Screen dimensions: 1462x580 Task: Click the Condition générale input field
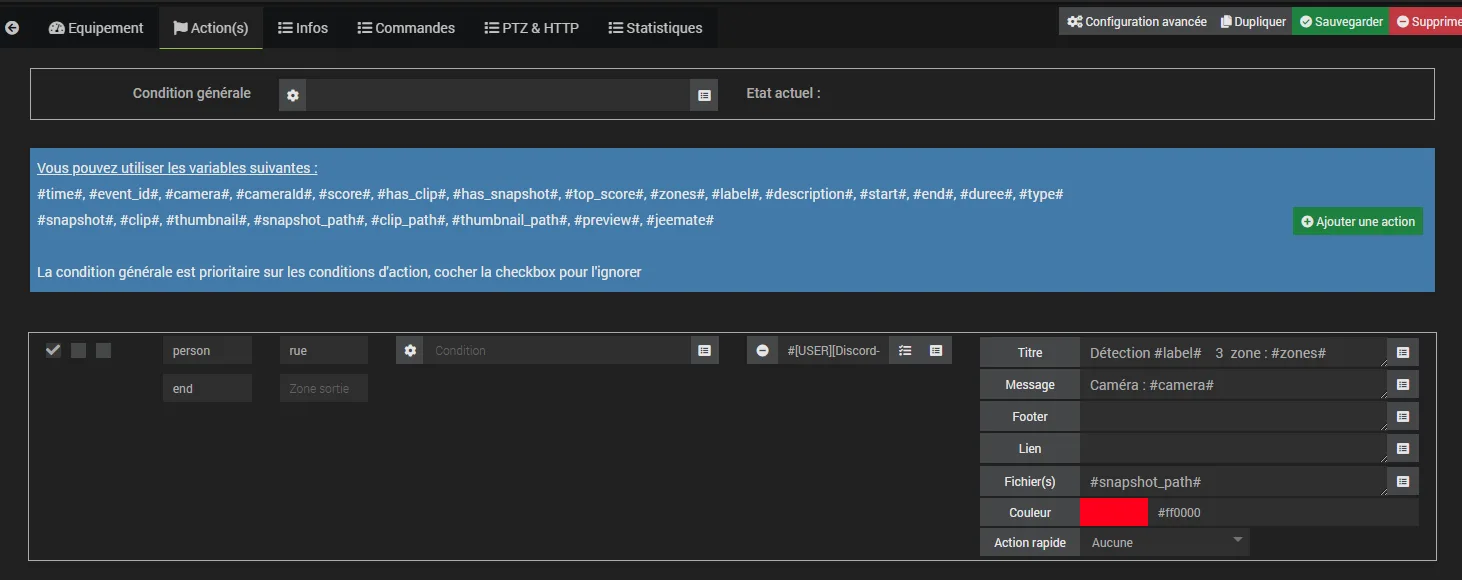click(x=498, y=95)
